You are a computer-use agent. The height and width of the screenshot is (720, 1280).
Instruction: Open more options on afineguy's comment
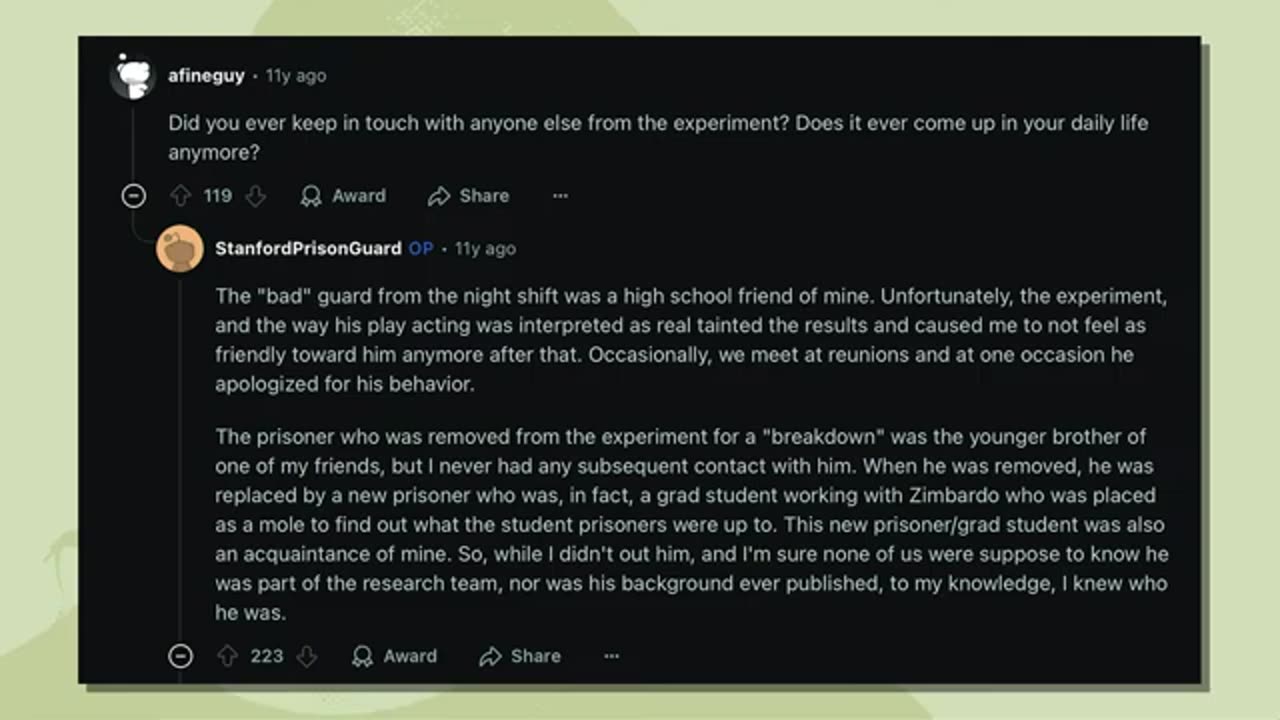pyautogui.click(x=560, y=196)
